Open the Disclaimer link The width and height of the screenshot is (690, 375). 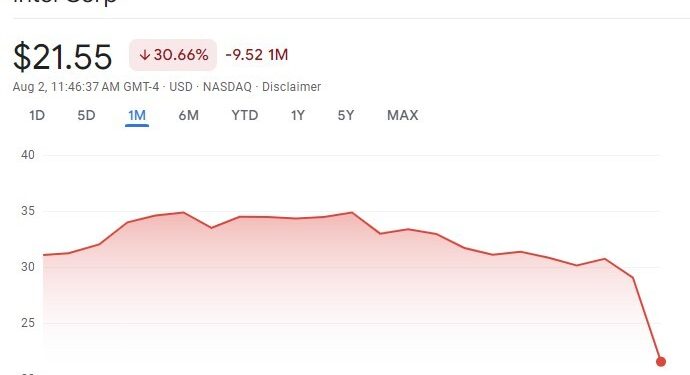coord(291,87)
